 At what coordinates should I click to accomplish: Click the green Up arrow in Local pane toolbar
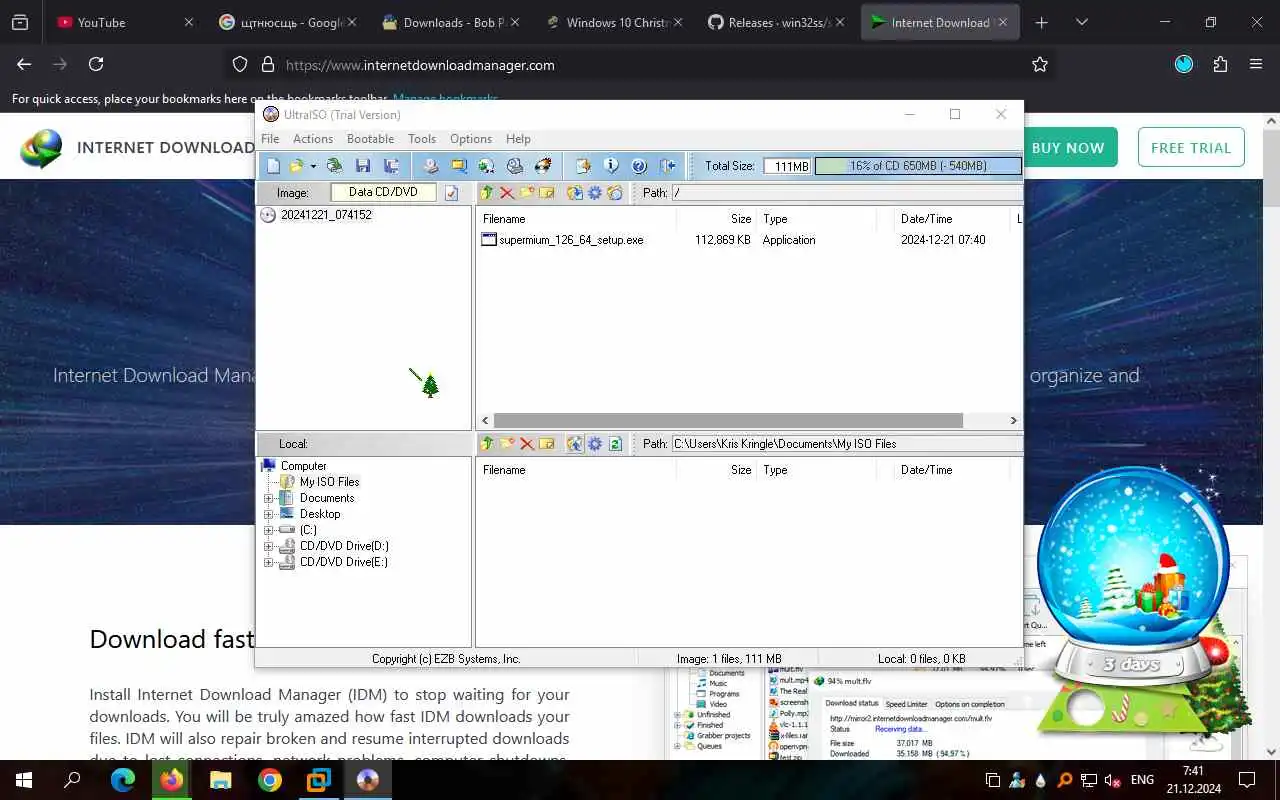point(487,444)
